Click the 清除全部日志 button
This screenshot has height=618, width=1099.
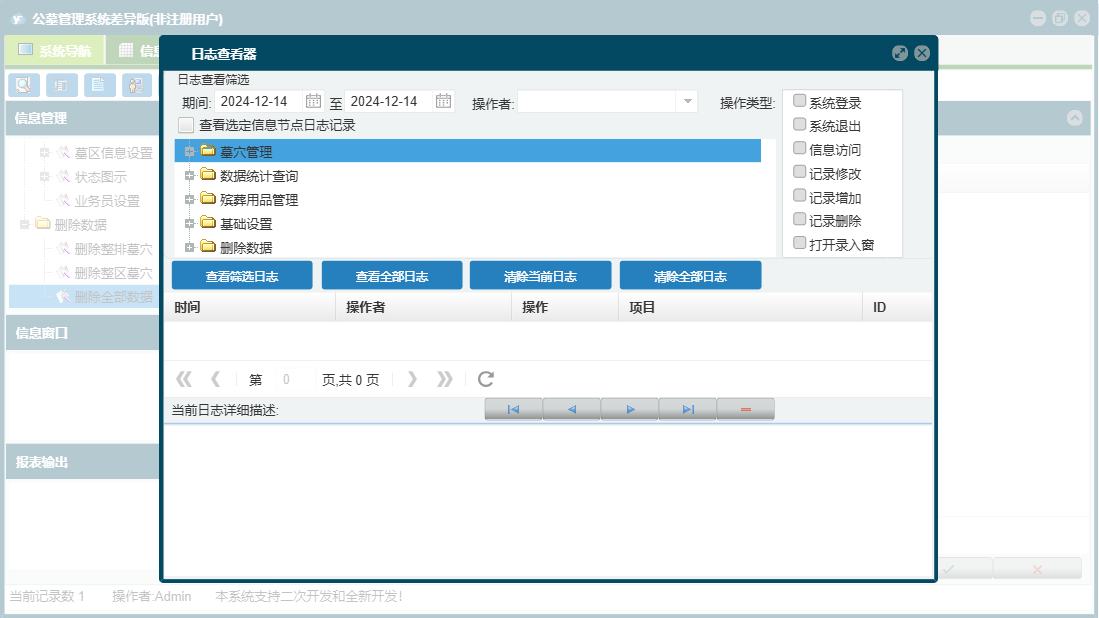690,275
